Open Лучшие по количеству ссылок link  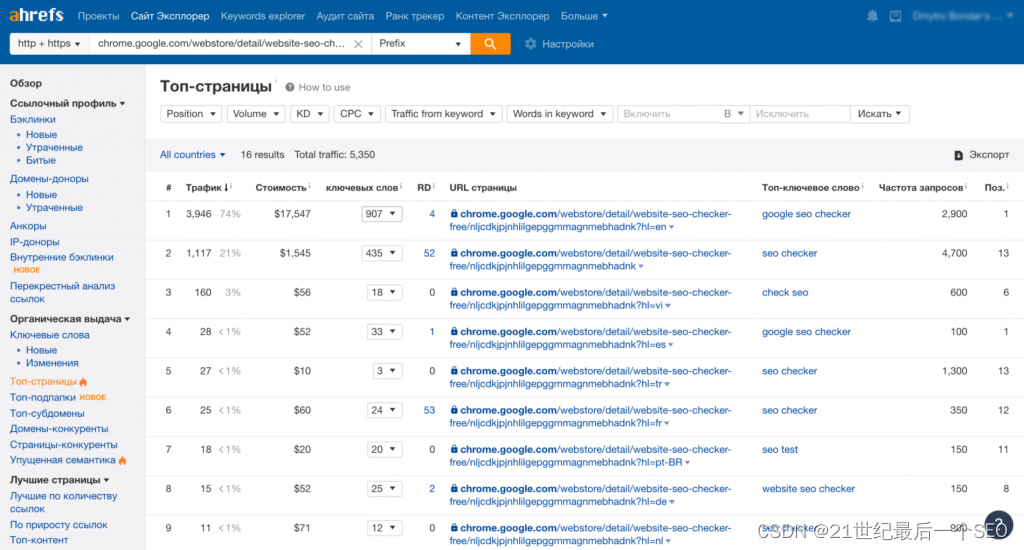[x=63, y=502]
